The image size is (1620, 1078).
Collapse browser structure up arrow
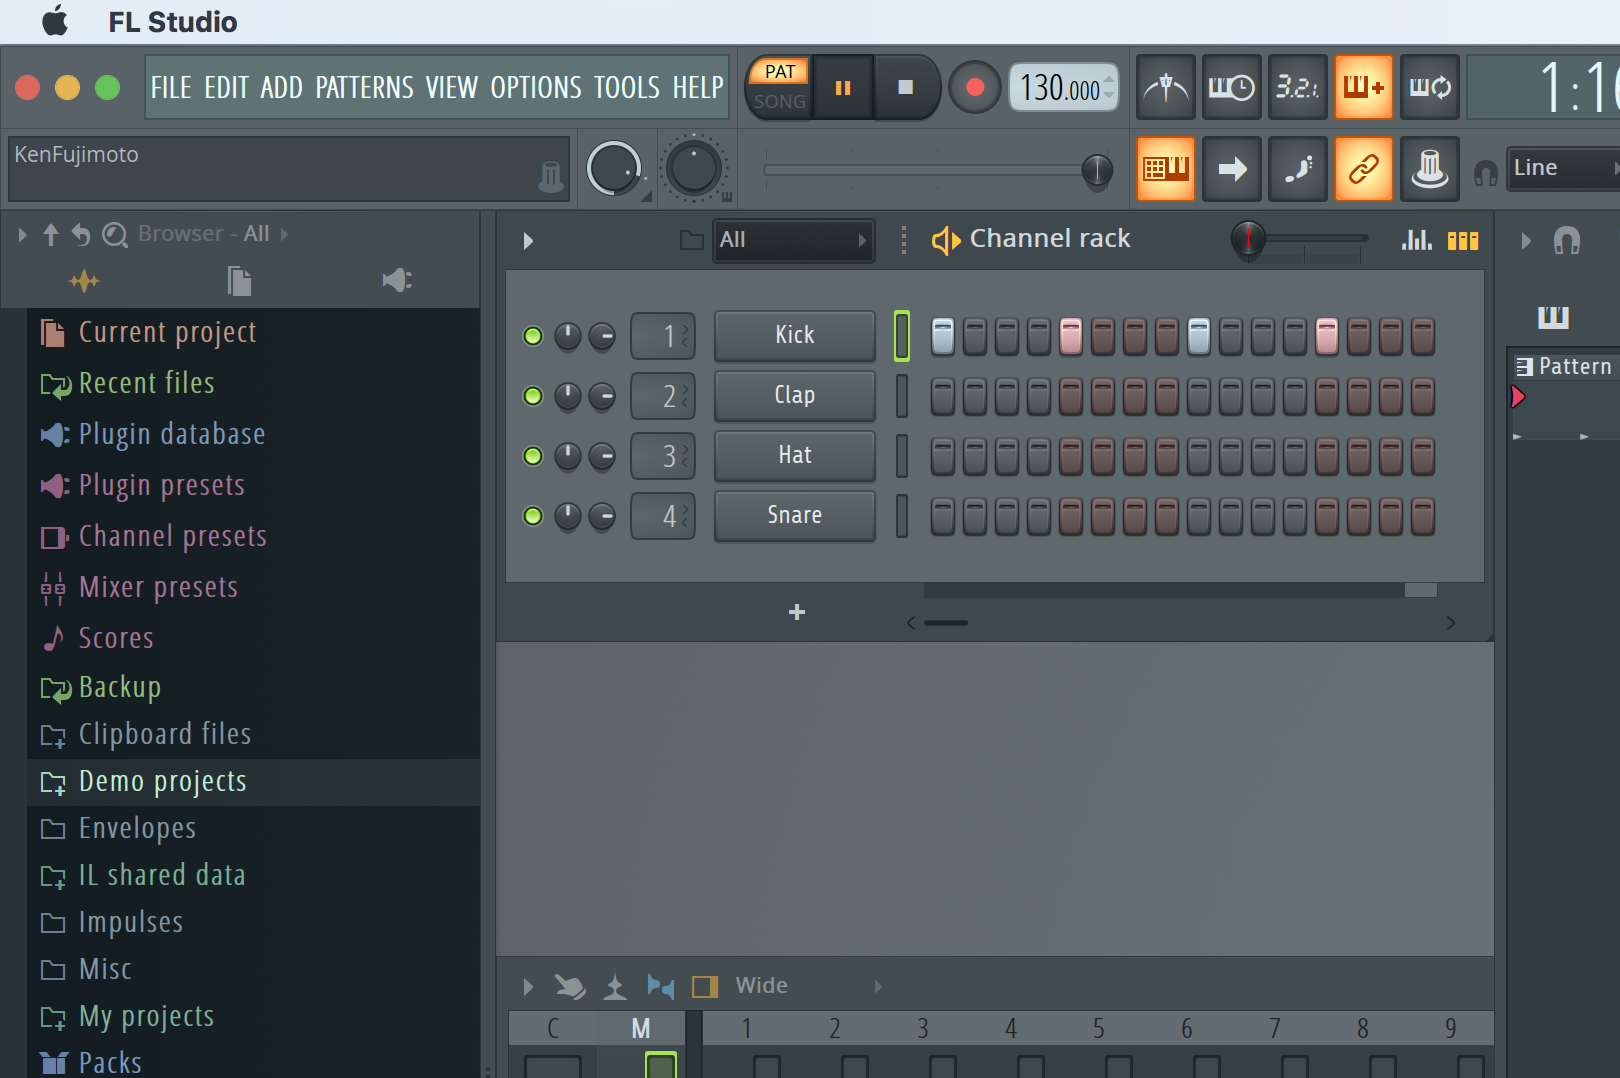tap(51, 234)
